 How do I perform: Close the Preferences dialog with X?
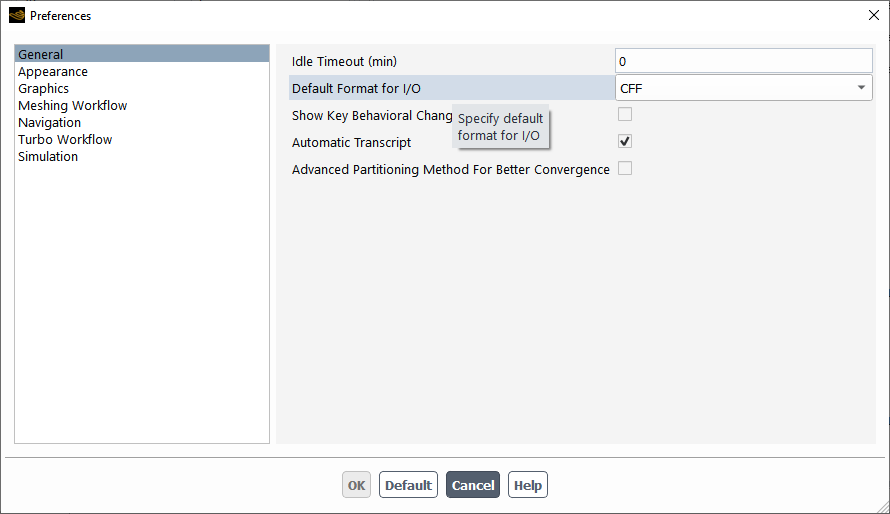[x=874, y=15]
